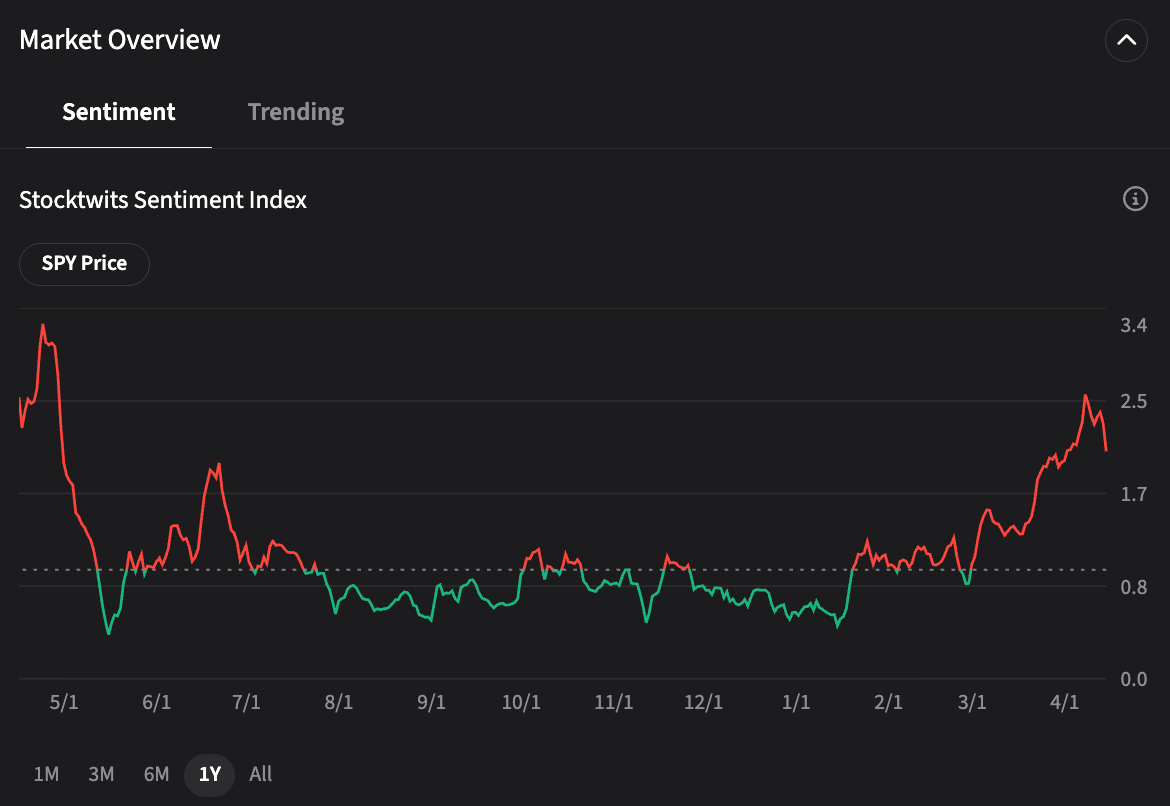Select the 1Y time range
This screenshot has height=806, width=1170.
click(210, 775)
